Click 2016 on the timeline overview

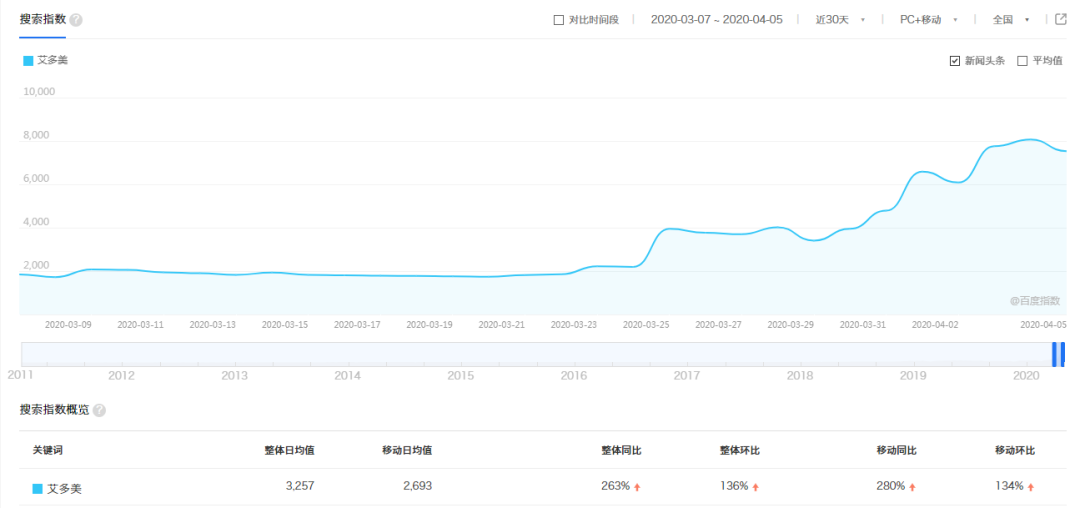[574, 376]
